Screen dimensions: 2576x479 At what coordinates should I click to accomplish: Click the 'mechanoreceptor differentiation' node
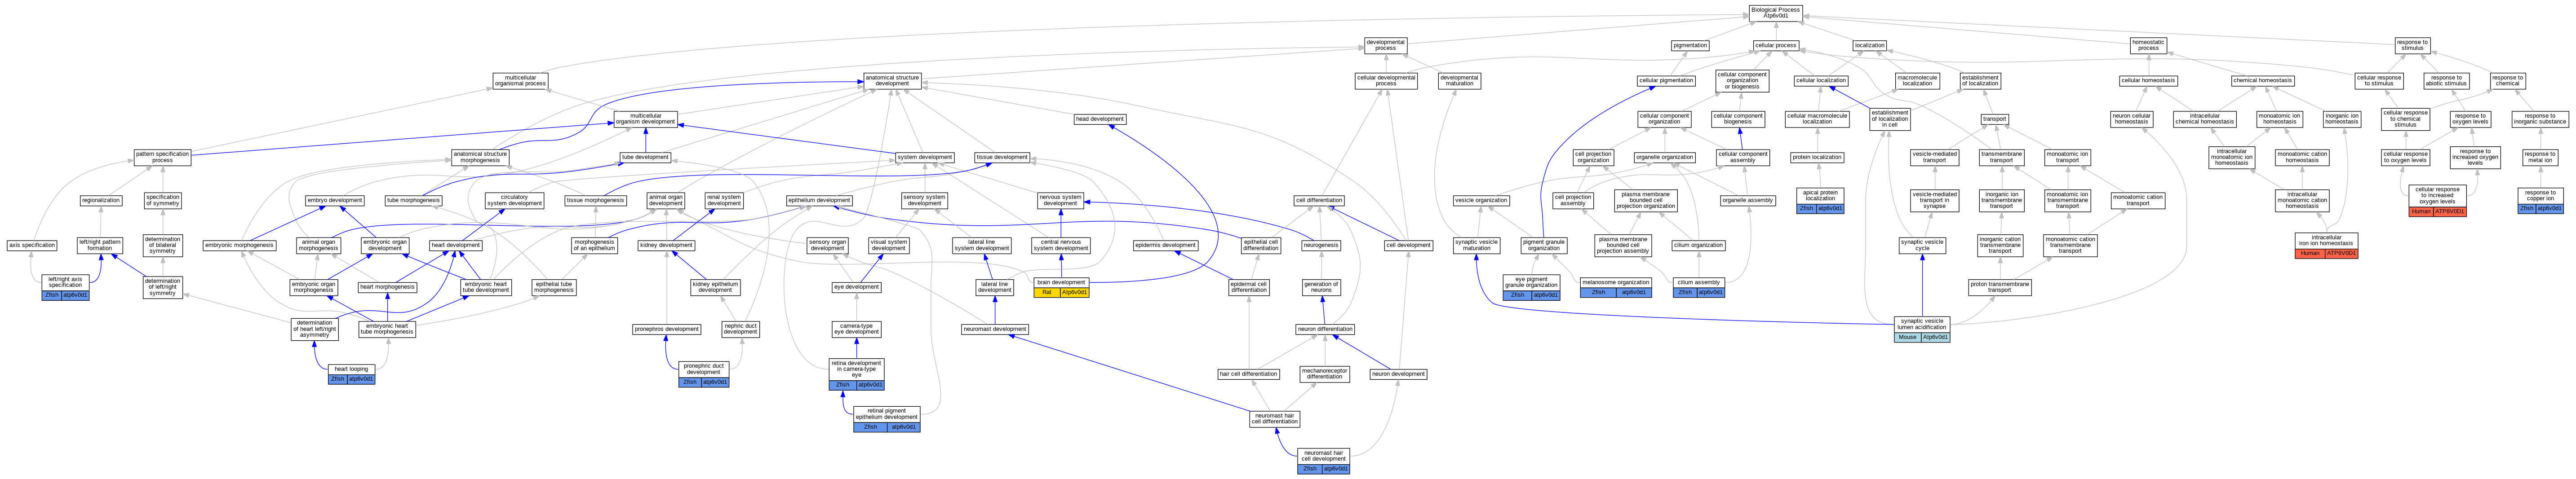[1324, 374]
